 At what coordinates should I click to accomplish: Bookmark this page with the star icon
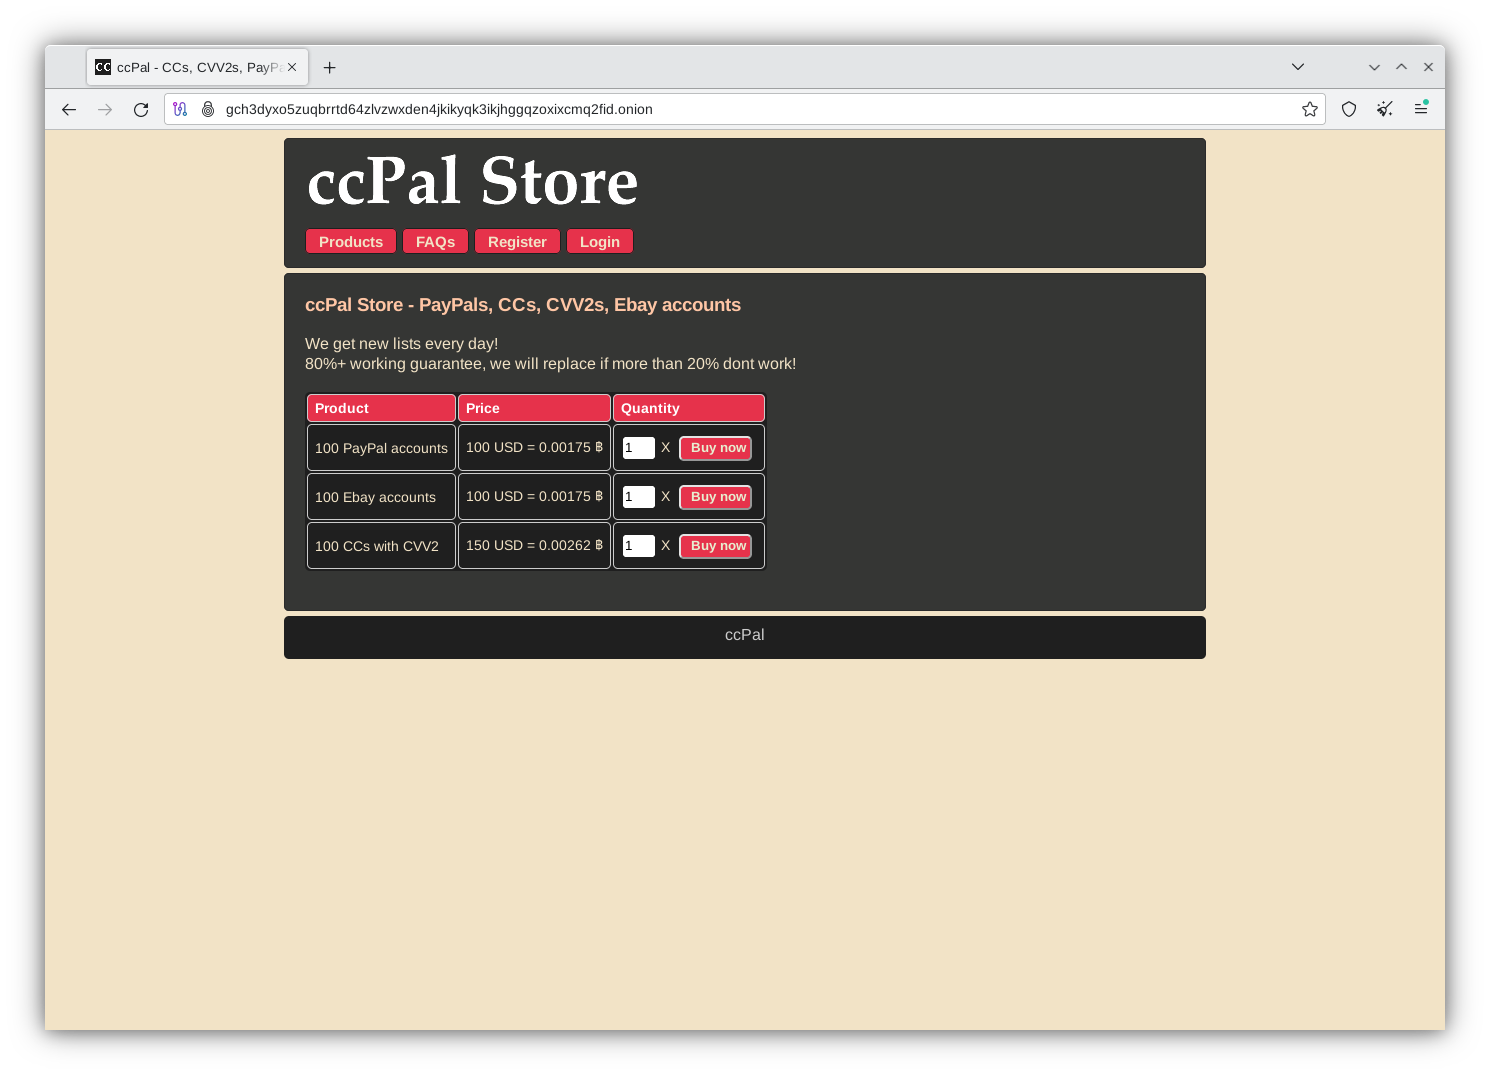1309,109
